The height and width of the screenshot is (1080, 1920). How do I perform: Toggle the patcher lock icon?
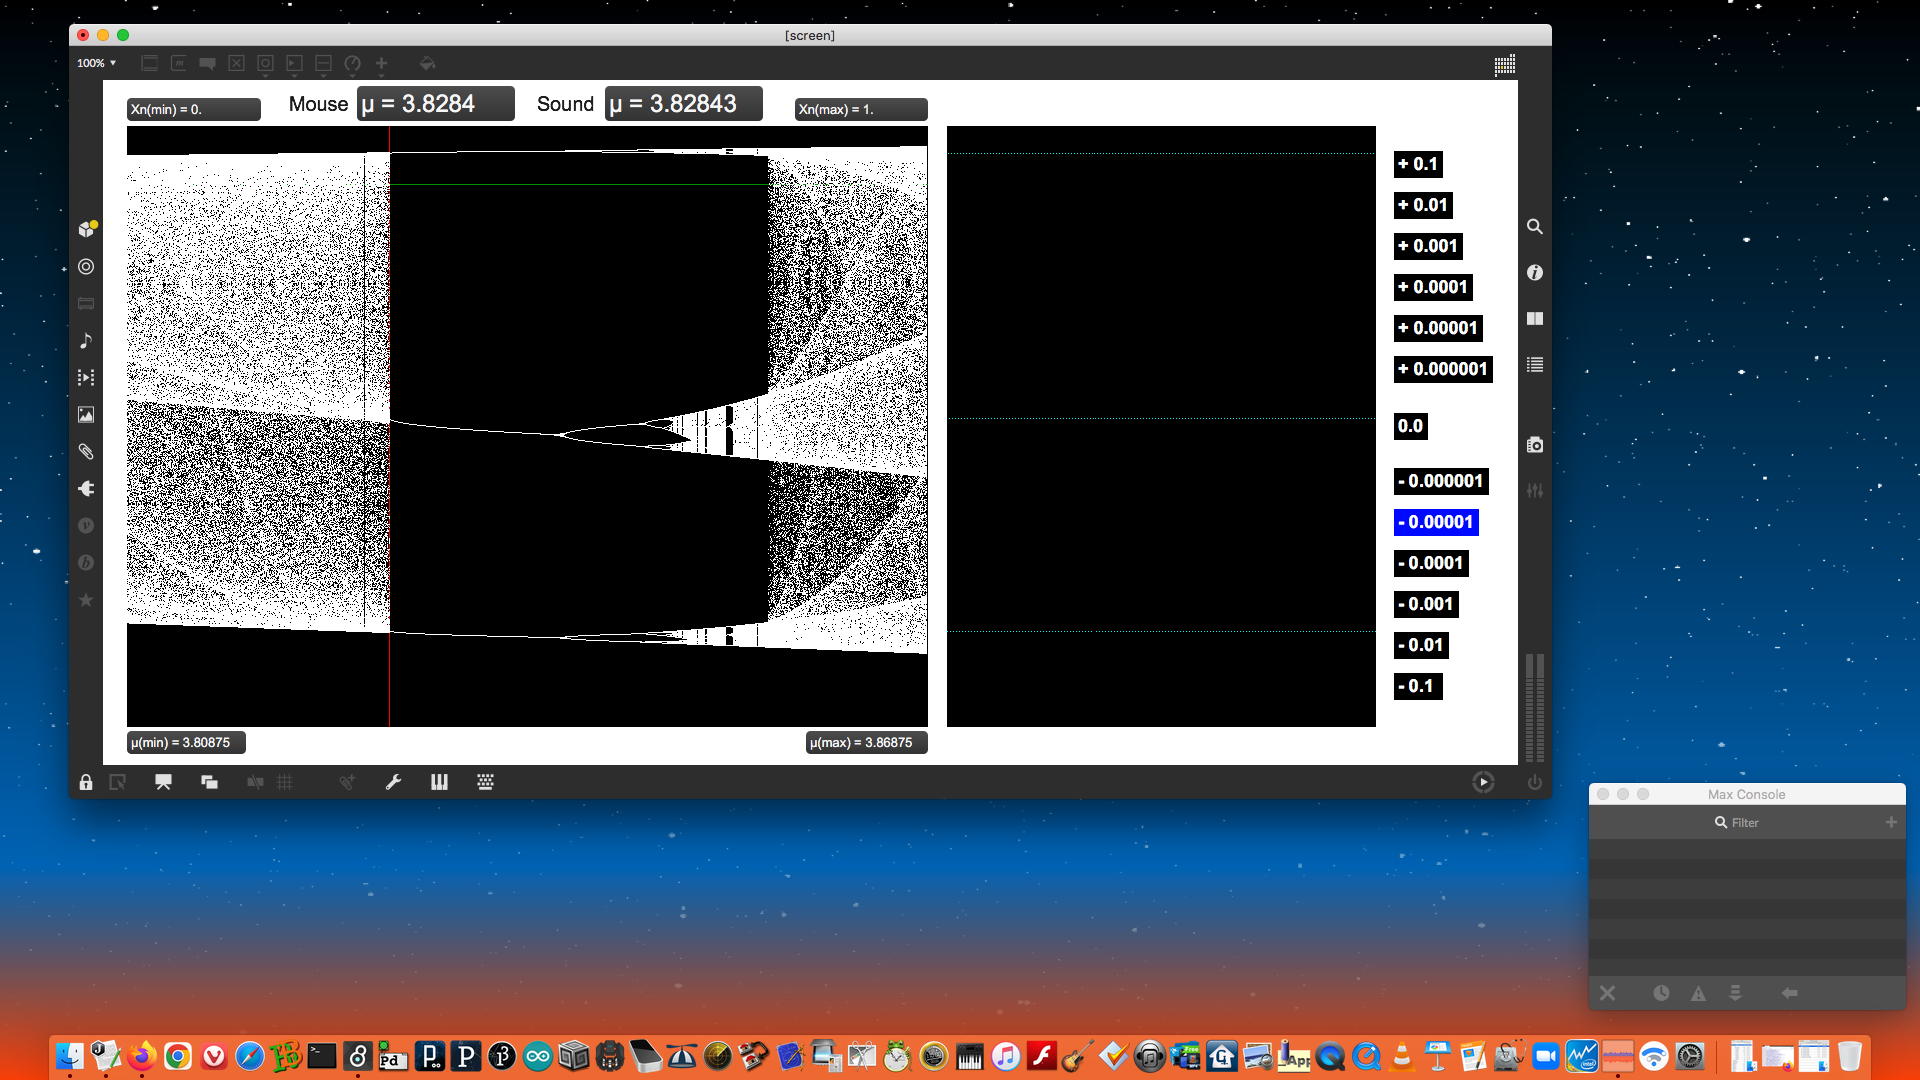(x=86, y=782)
